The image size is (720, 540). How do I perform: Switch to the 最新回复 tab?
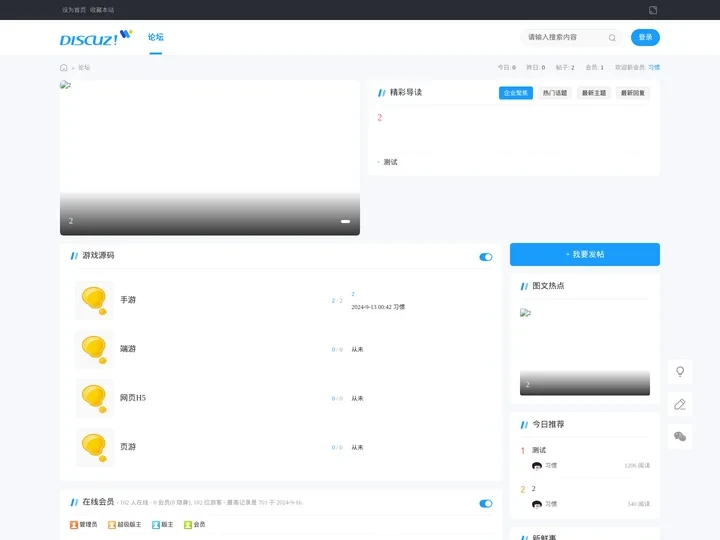pyautogui.click(x=633, y=93)
